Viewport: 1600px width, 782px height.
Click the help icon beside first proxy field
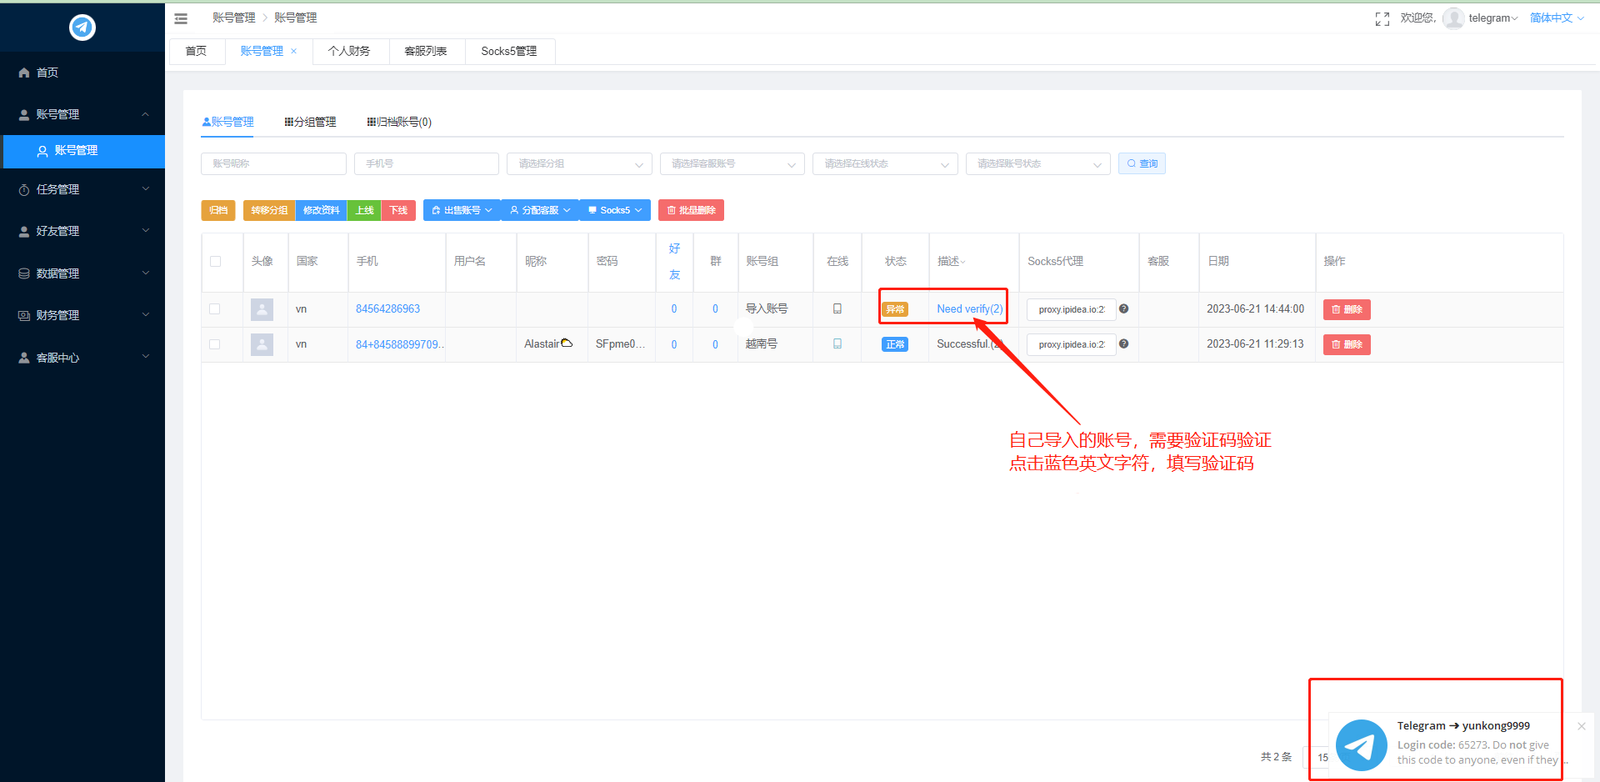click(1124, 309)
